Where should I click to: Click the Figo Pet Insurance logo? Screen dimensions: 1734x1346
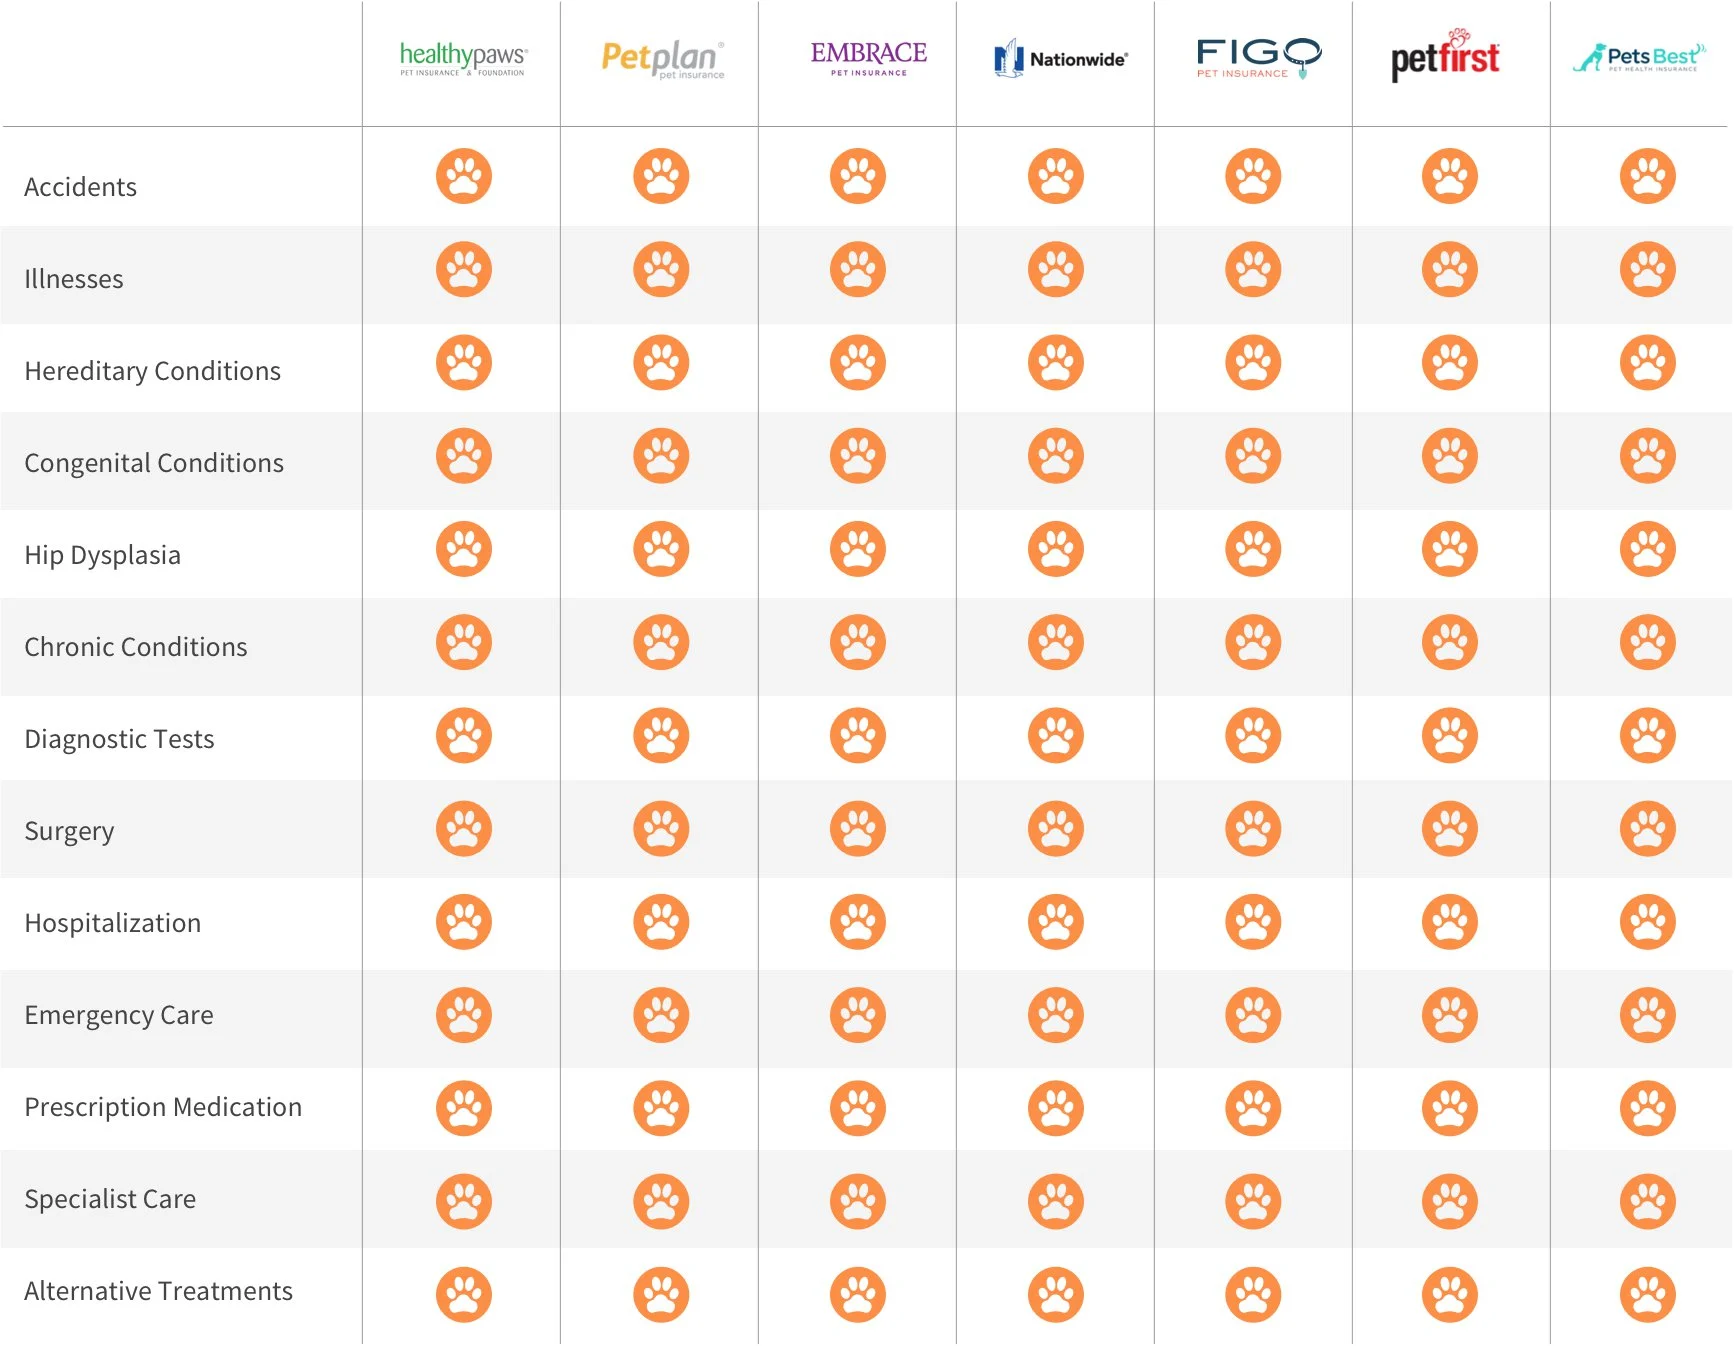coord(1258,58)
